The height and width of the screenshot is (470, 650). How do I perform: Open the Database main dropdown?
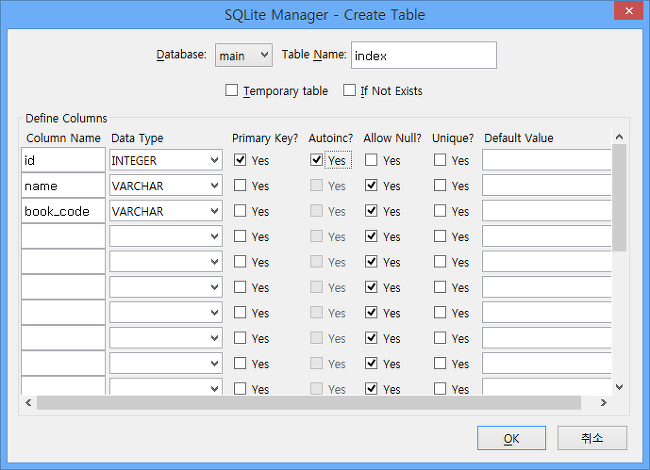244,55
